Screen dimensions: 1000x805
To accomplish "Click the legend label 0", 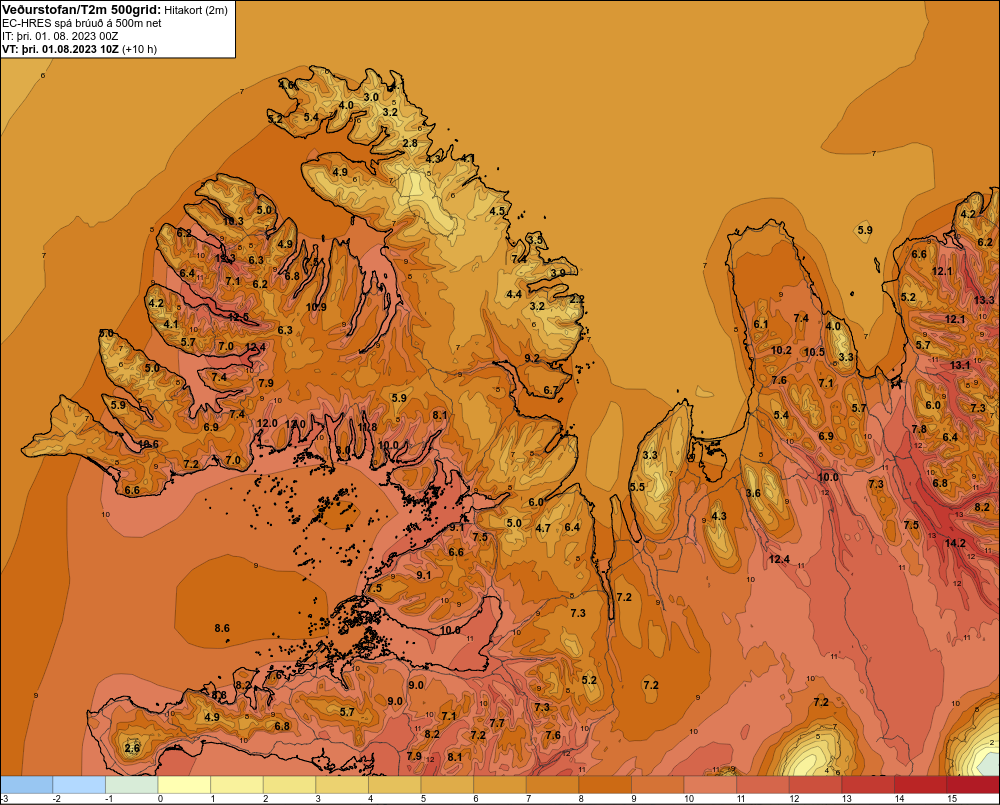I will (160, 799).
